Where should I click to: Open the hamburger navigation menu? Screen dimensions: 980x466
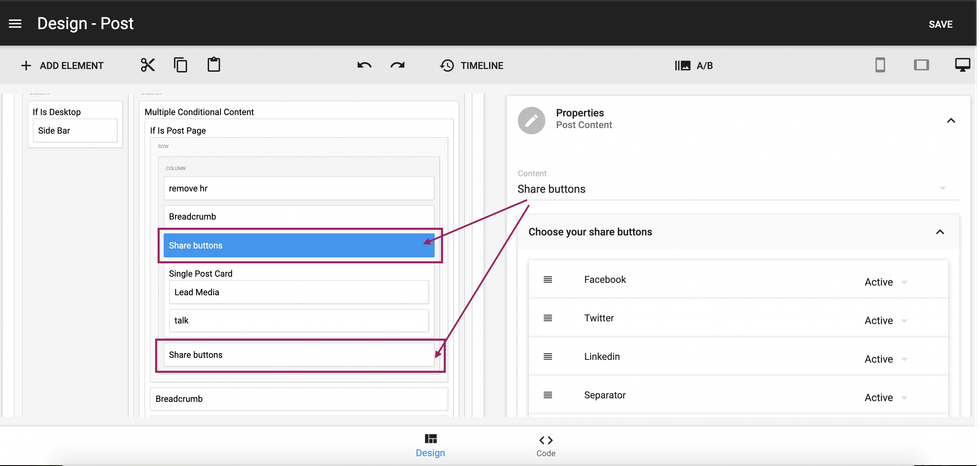point(15,24)
